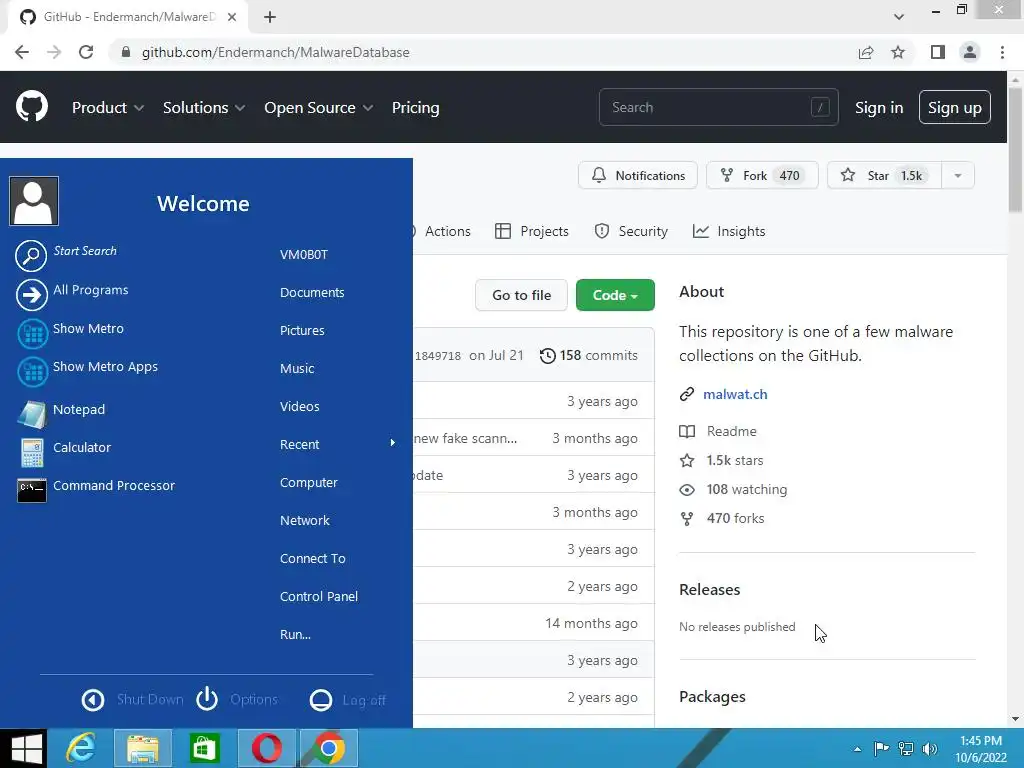Viewport: 1024px width, 768px height.
Task: Open File Explorer from taskbar
Action: tap(143, 748)
